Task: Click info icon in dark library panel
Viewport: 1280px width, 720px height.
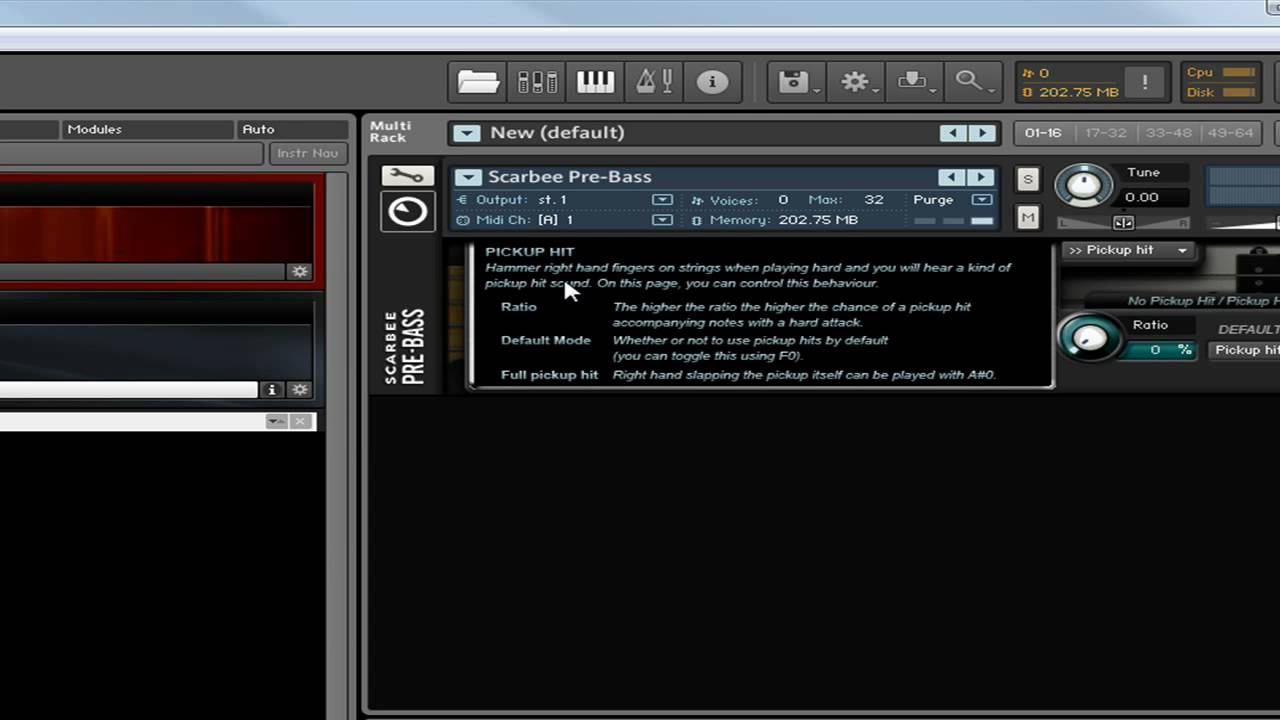Action: coord(272,389)
